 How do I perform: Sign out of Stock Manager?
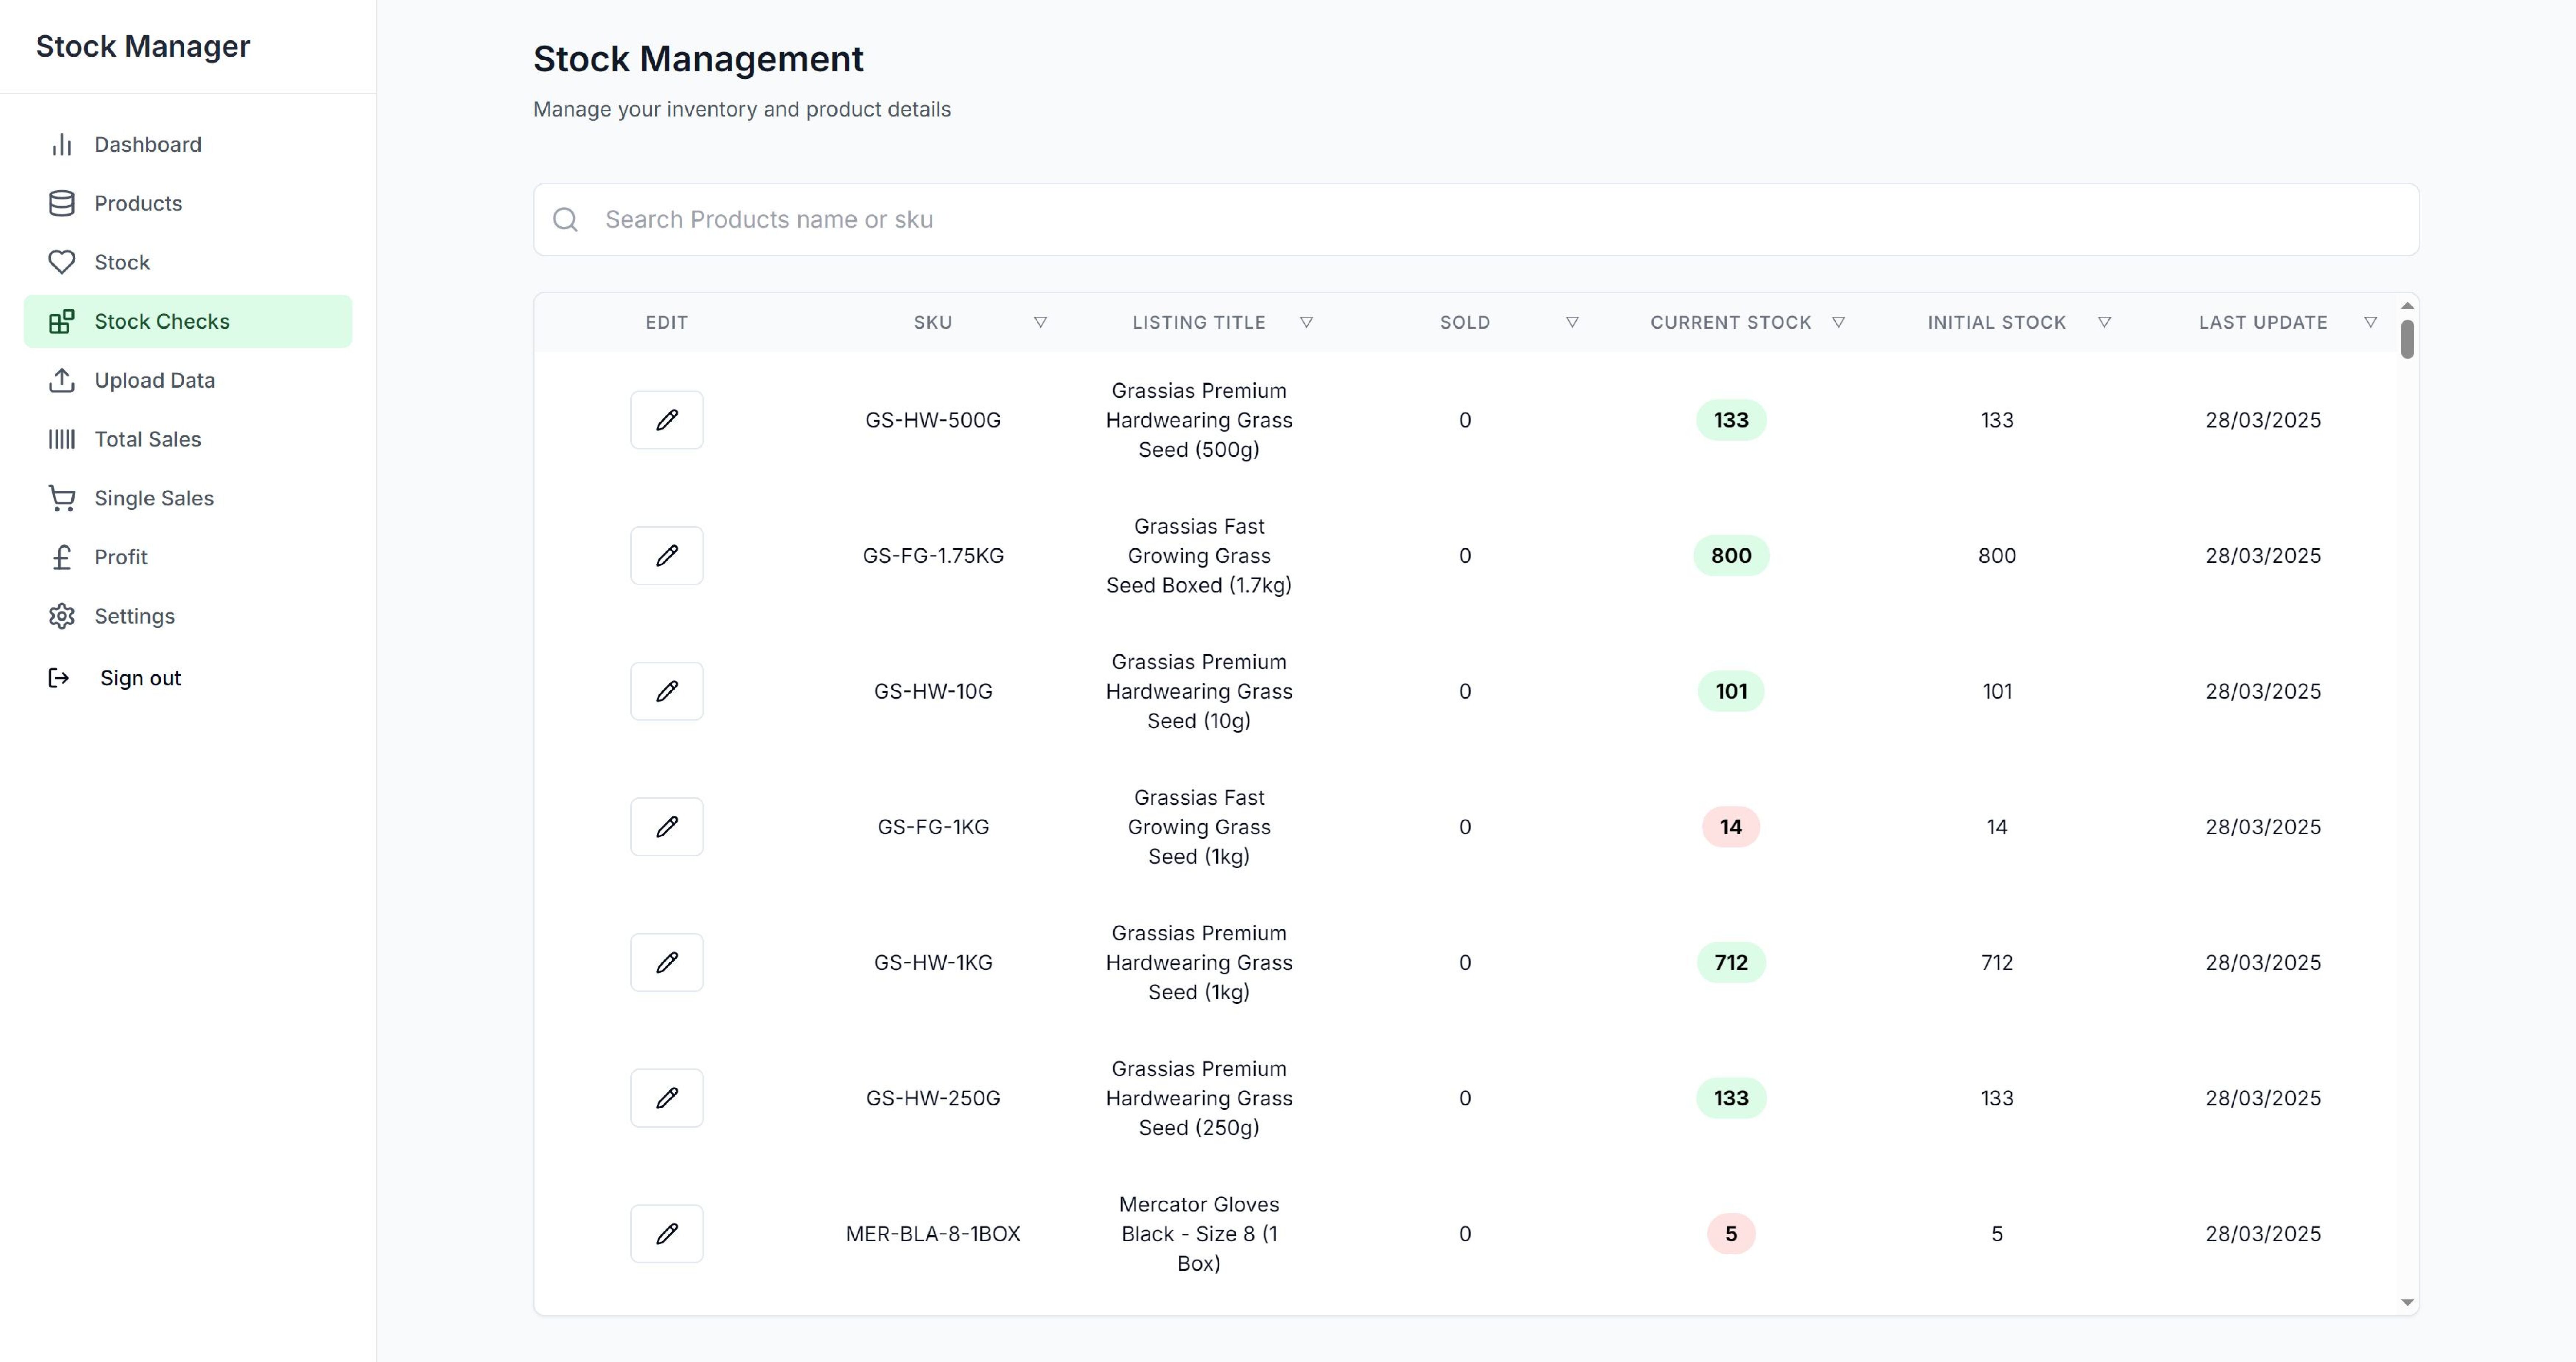point(140,678)
